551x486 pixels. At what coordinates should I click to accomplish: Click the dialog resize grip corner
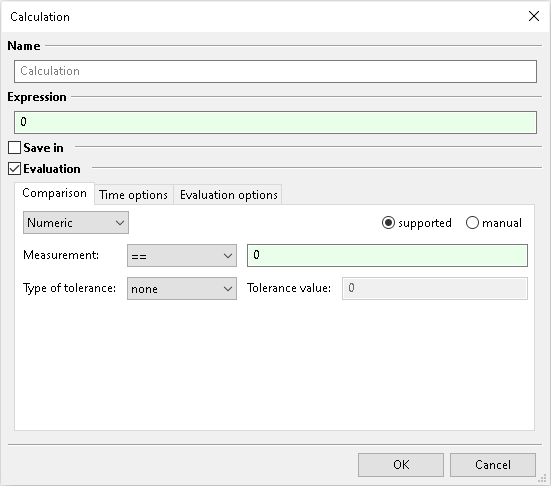click(x=543, y=479)
